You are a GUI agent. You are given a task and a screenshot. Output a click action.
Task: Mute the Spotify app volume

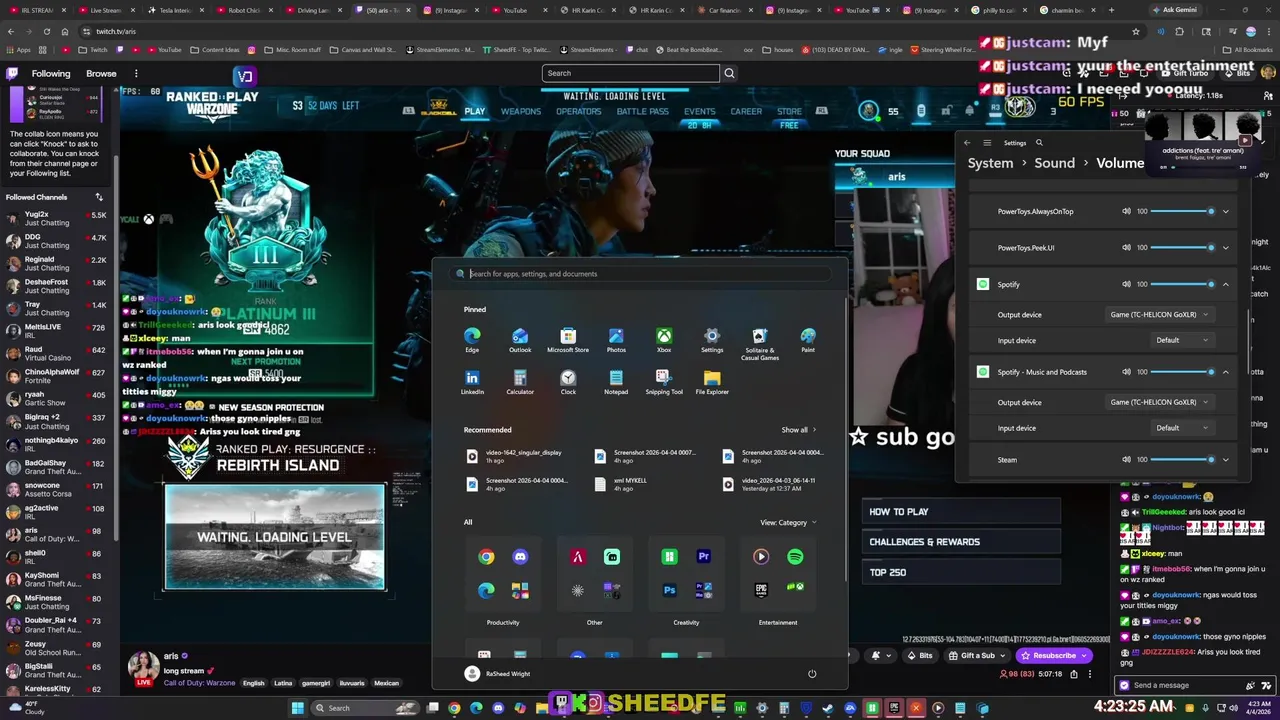(1127, 284)
